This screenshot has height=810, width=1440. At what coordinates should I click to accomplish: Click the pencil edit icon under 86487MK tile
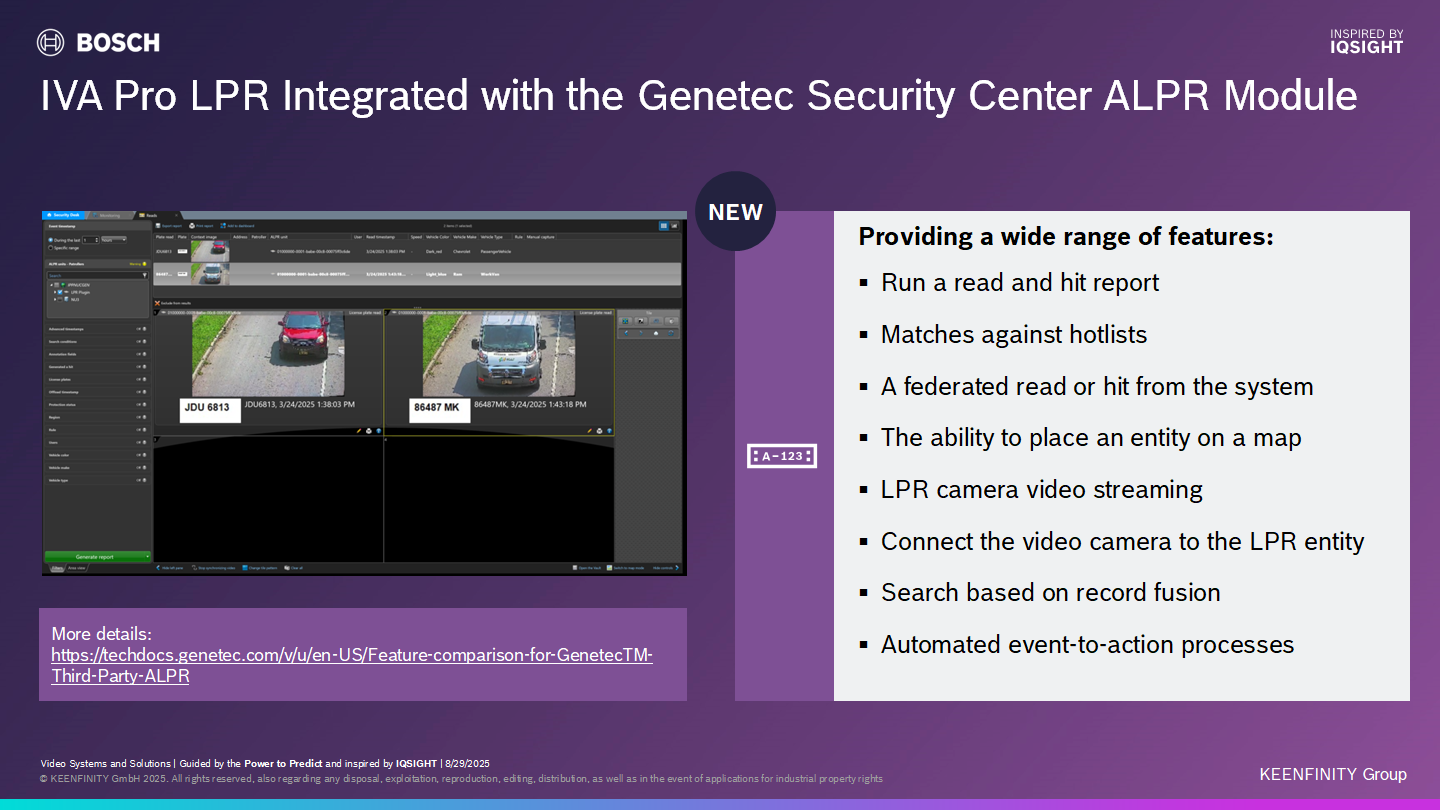(589, 430)
